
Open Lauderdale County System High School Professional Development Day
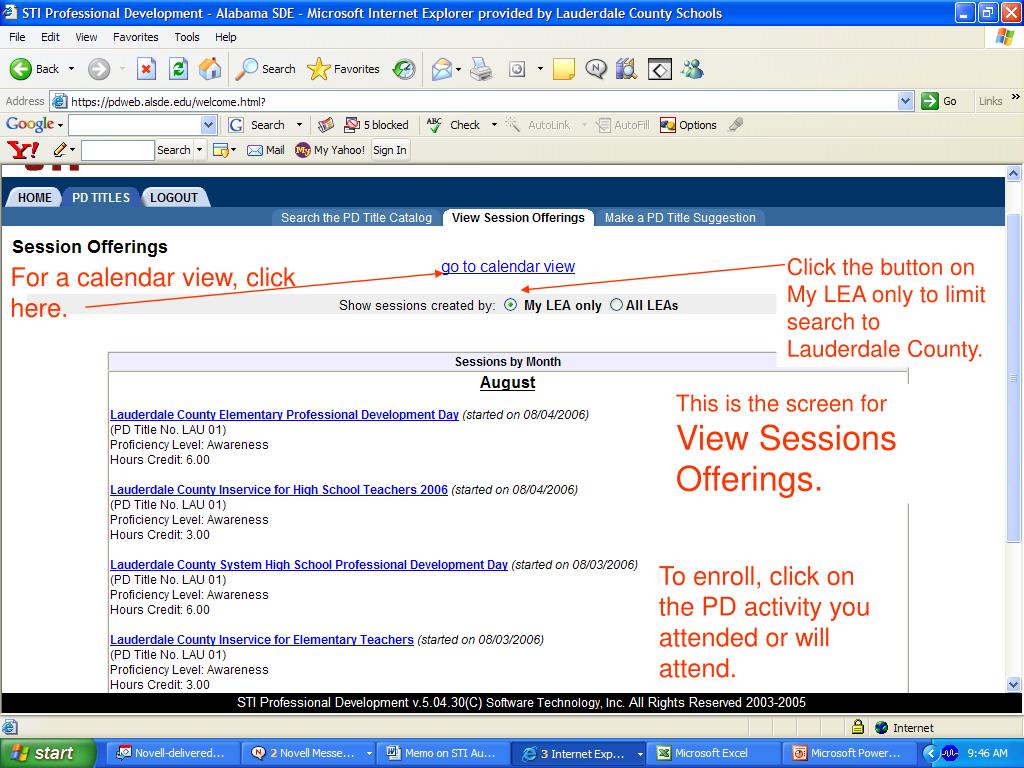click(x=309, y=565)
